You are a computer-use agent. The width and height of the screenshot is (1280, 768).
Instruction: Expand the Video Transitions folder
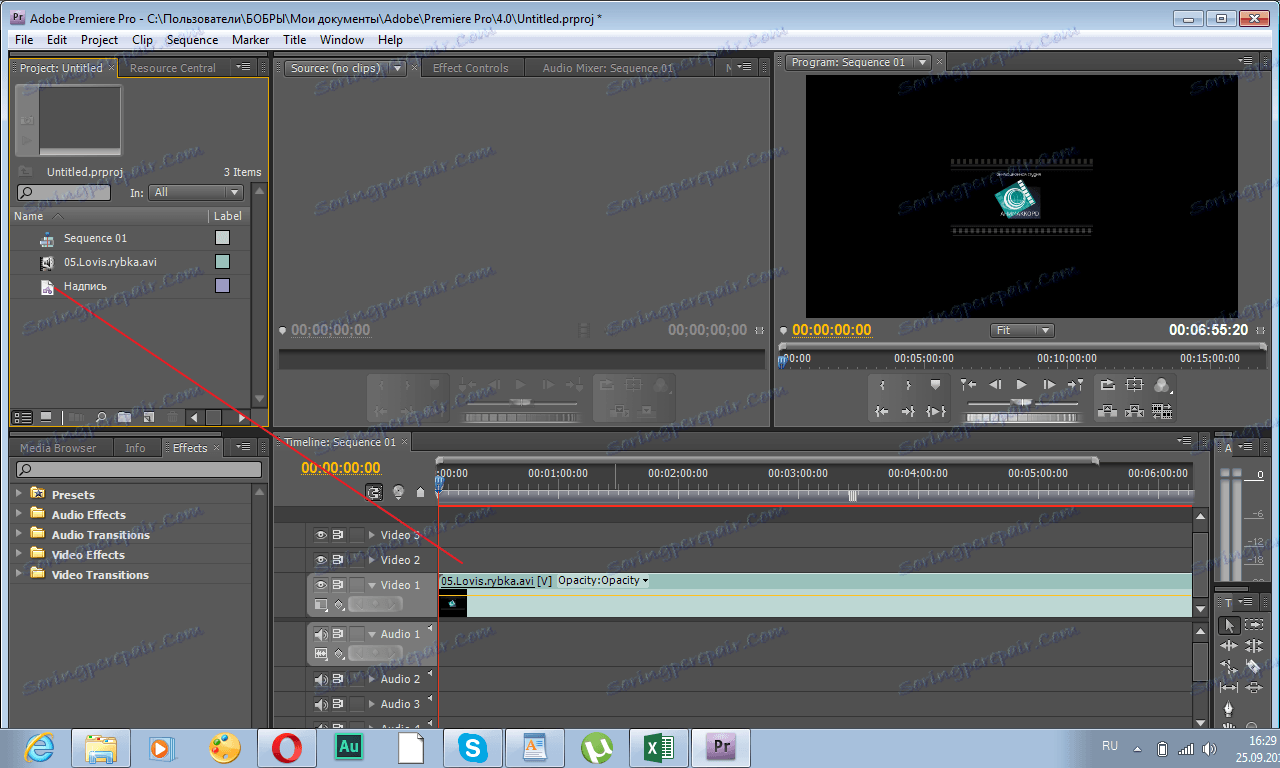tap(18, 574)
